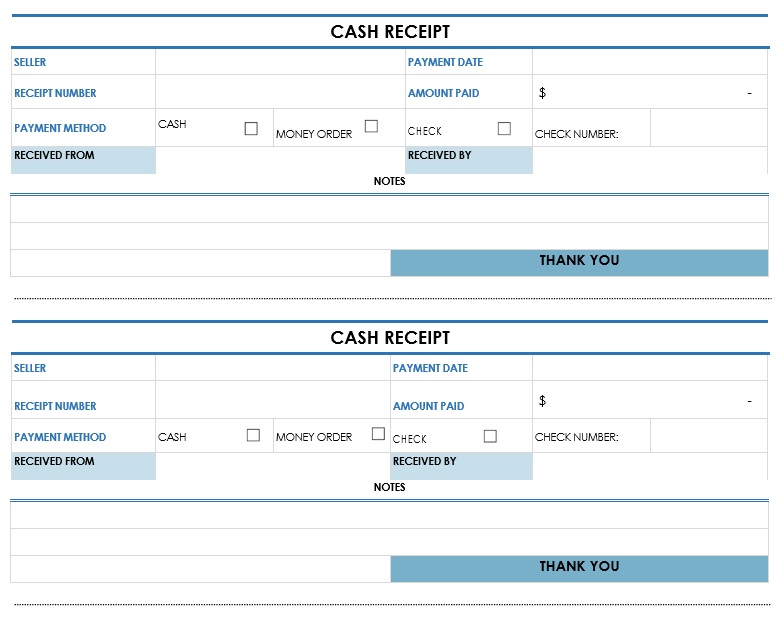Select Received From field in top receipt
784x621 pixels.
click(x=279, y=160)
